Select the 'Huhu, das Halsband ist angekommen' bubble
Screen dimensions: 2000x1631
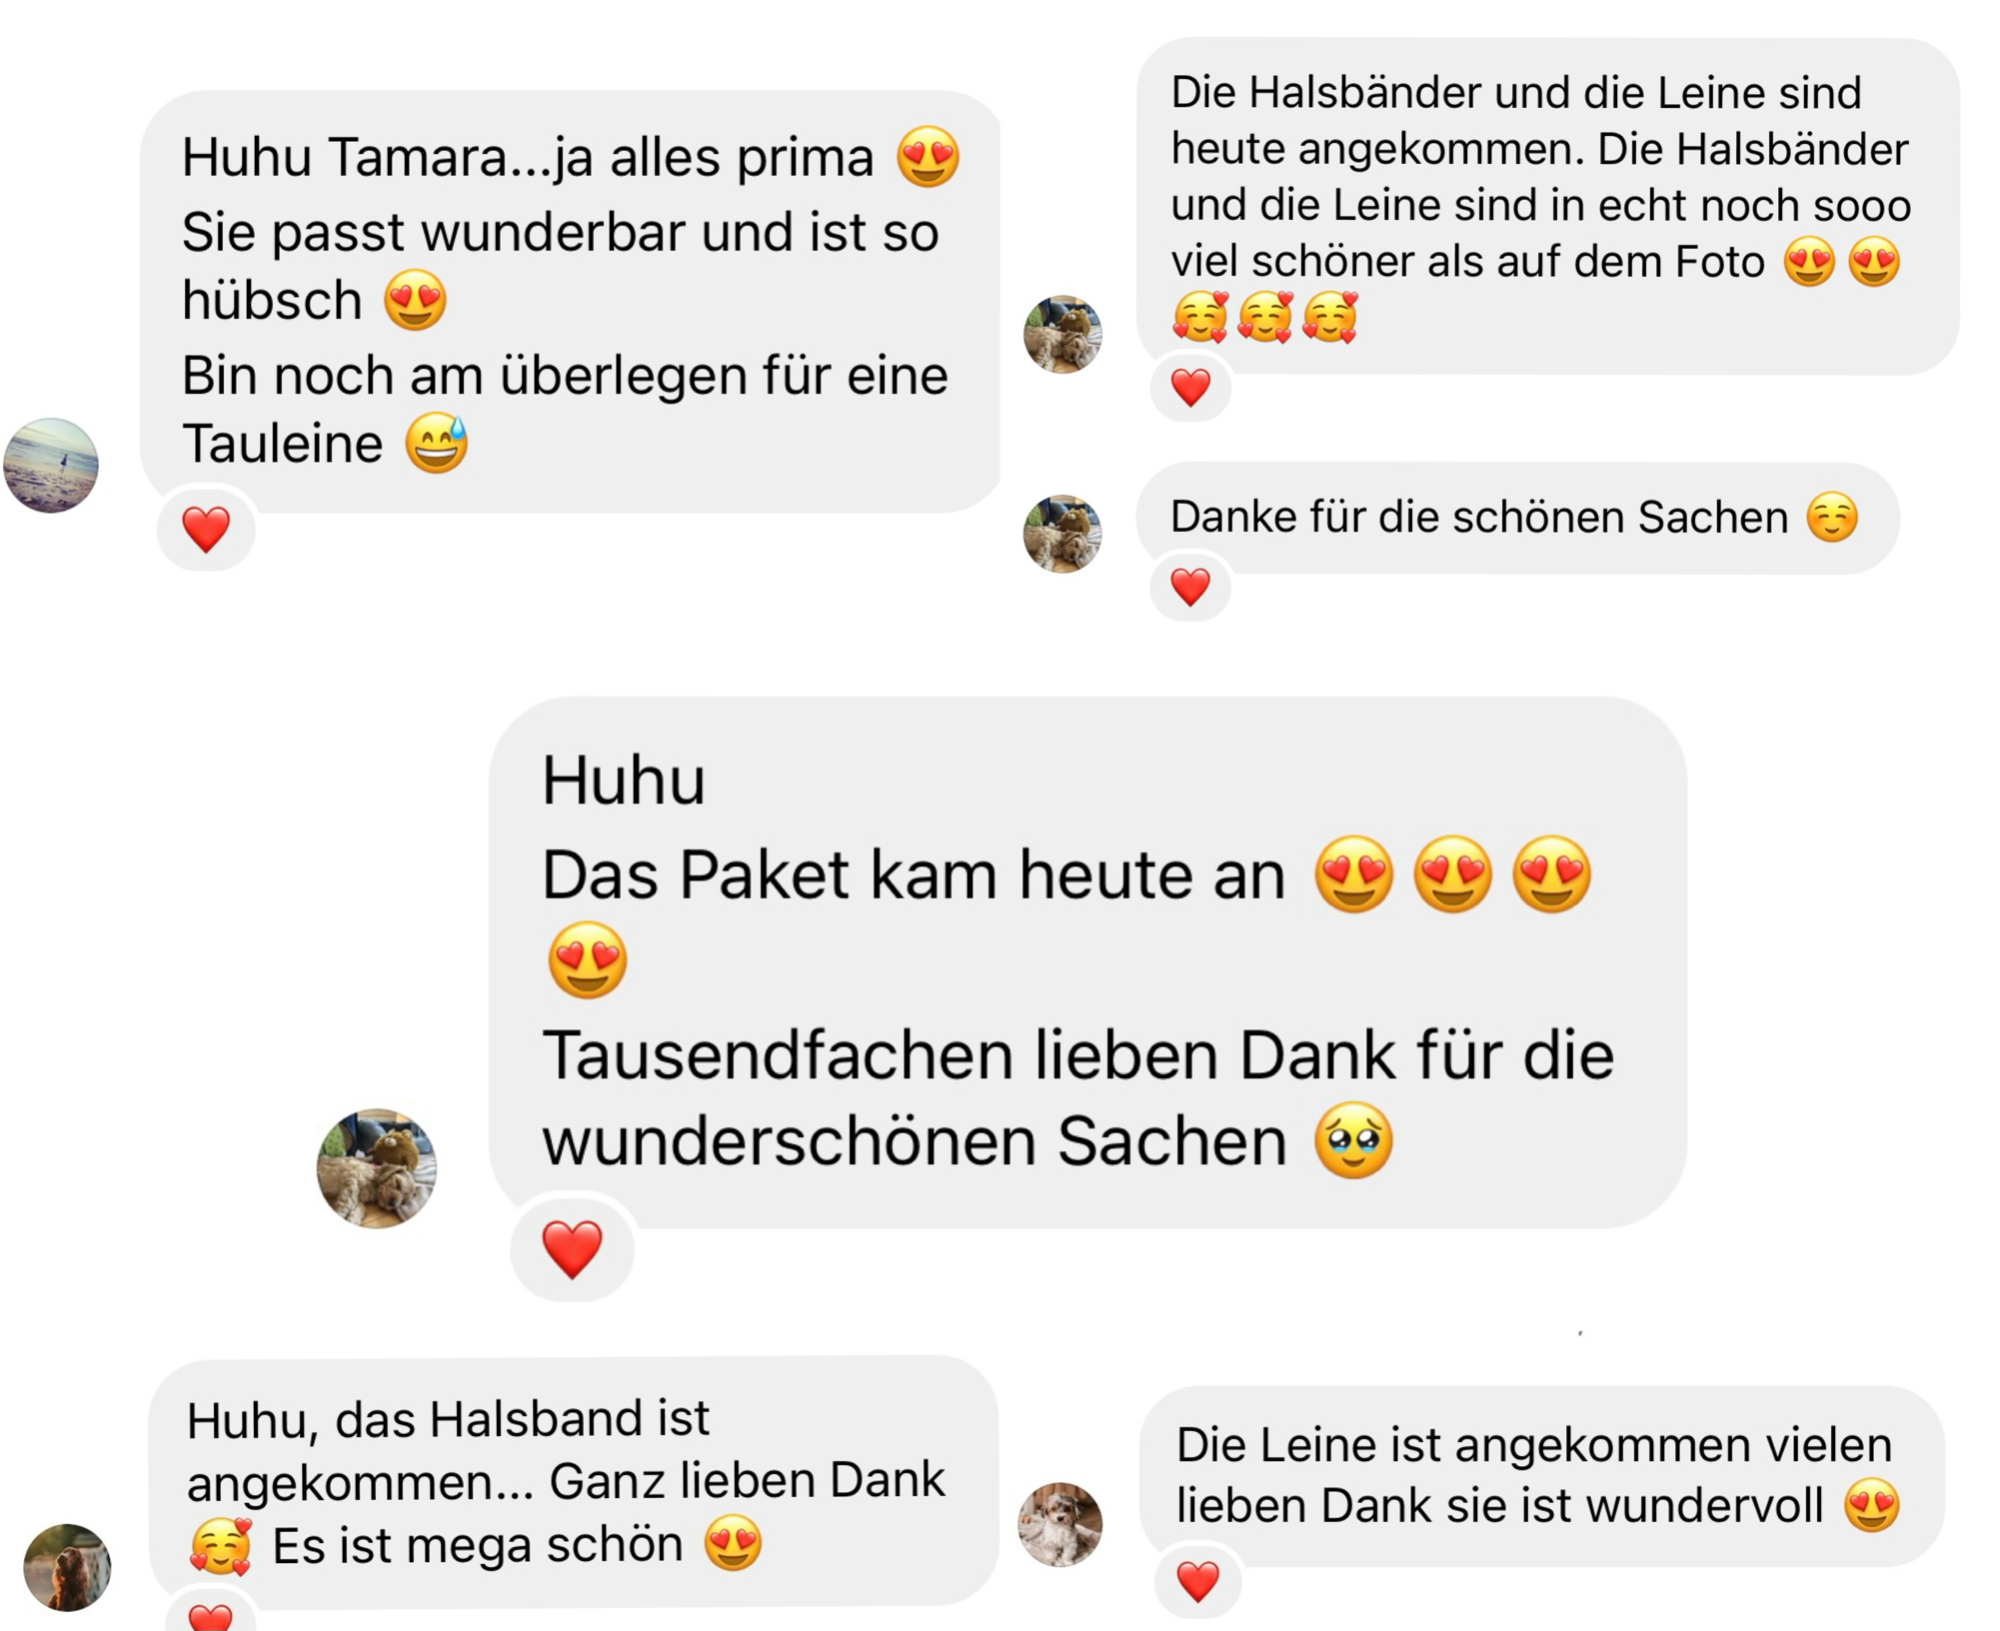[x=574, y=1482]
